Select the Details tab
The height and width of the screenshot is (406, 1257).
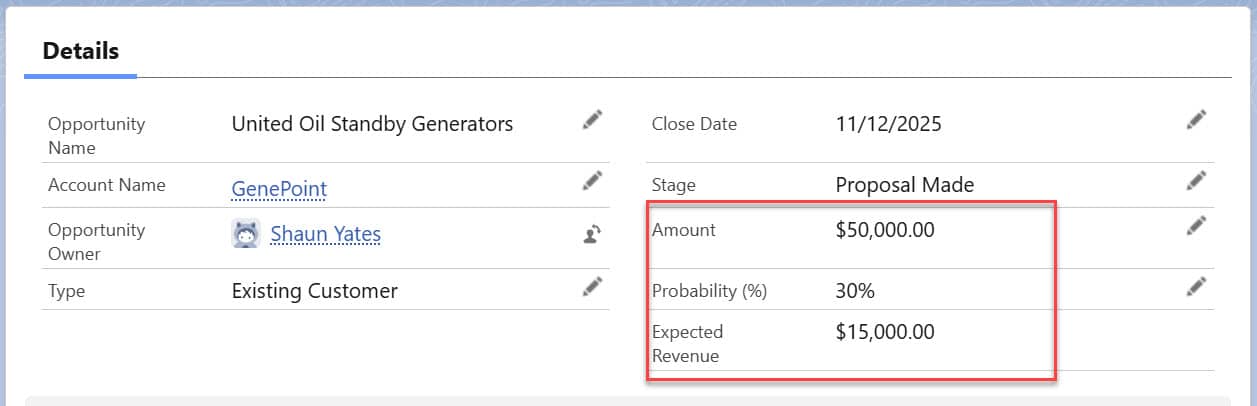[81, 51]
